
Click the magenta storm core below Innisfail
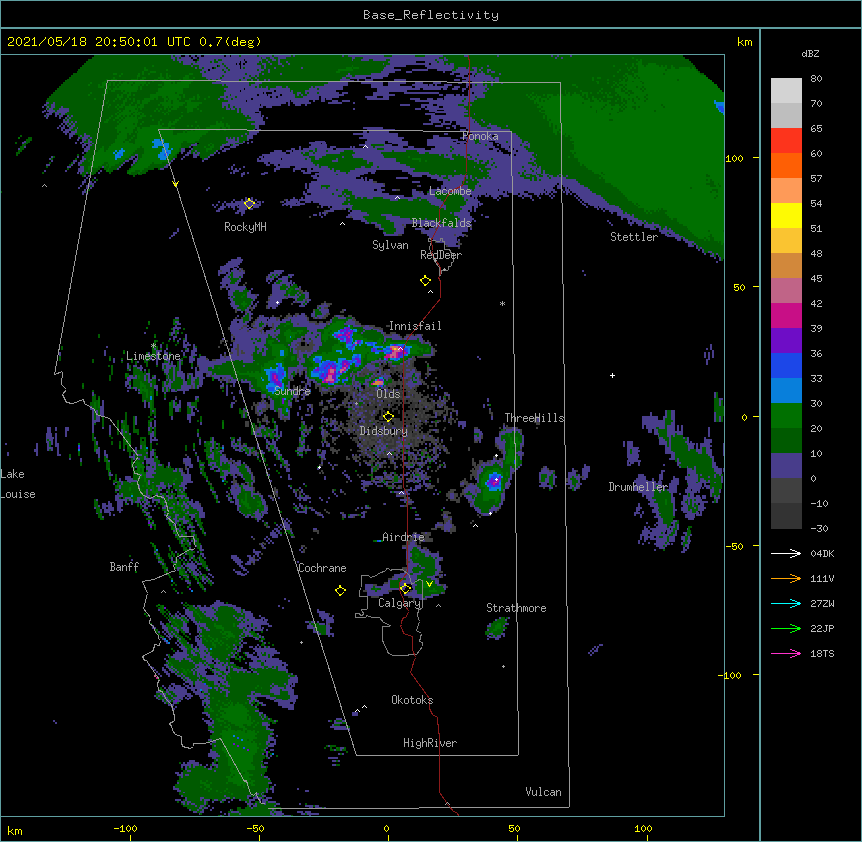point(394,352)
